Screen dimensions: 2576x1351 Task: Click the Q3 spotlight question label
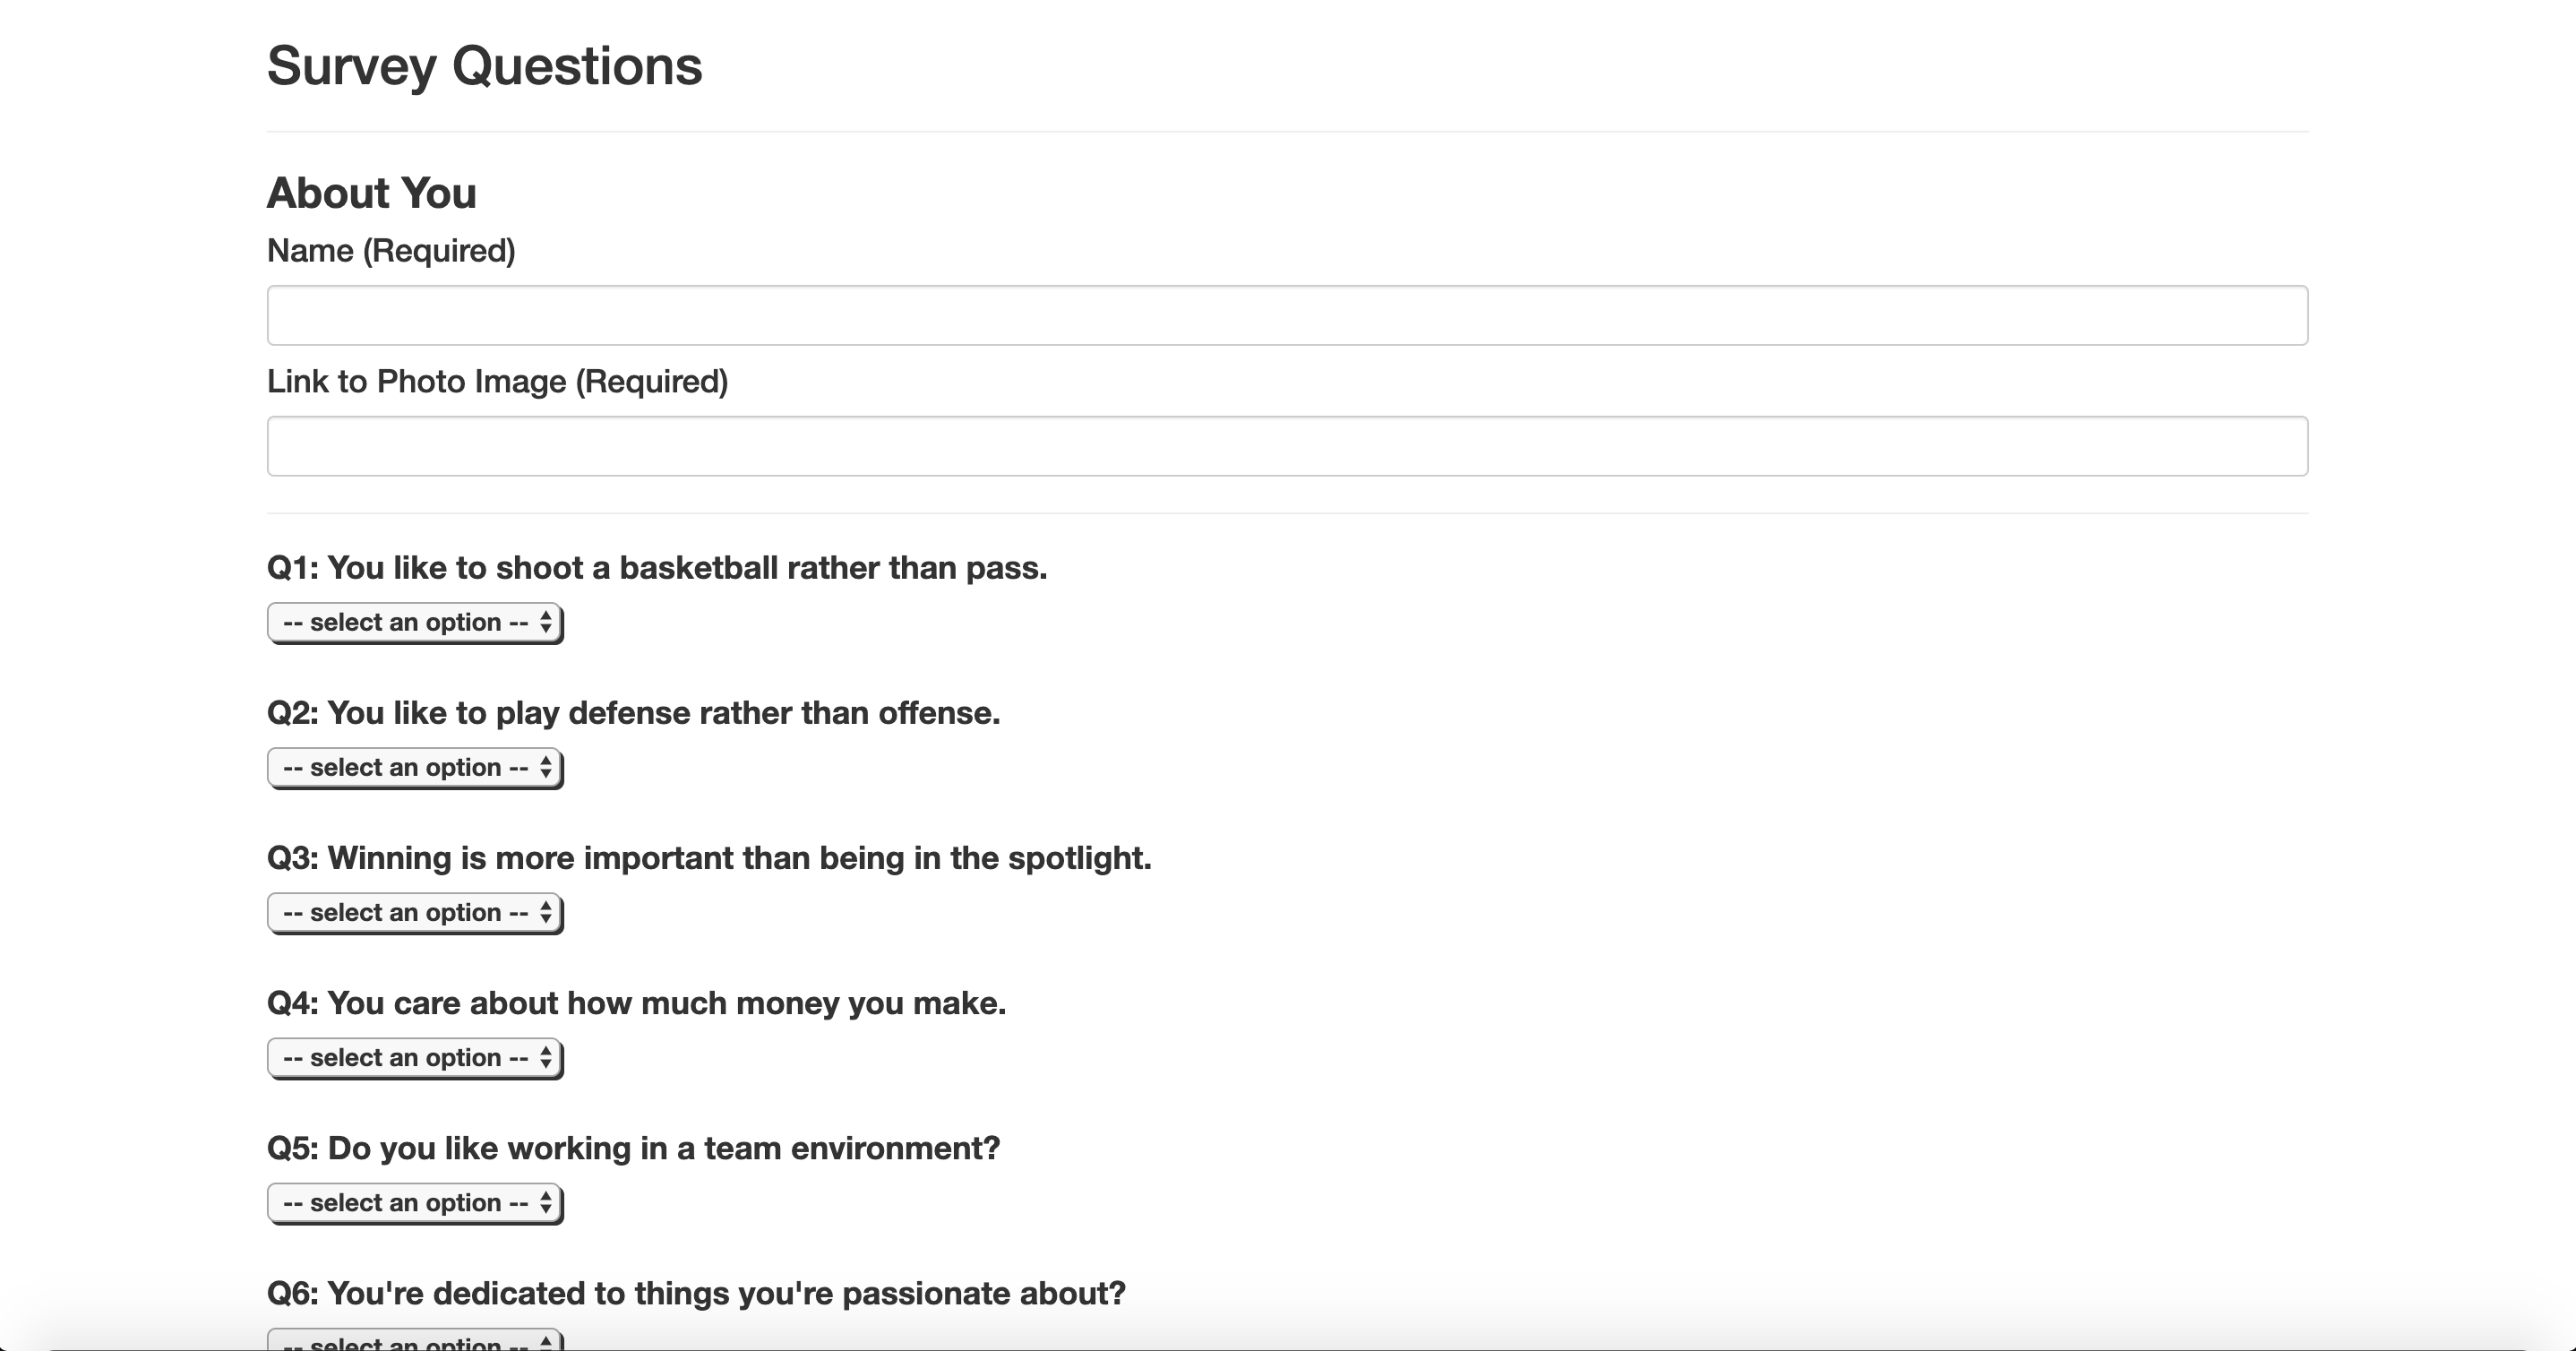708,857
